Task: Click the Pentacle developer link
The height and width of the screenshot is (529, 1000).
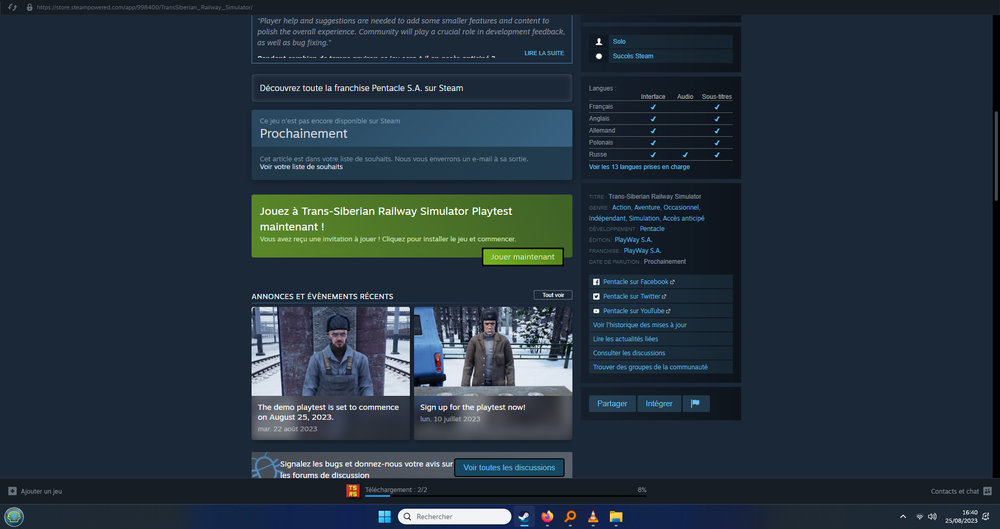Action: point(652,229)
